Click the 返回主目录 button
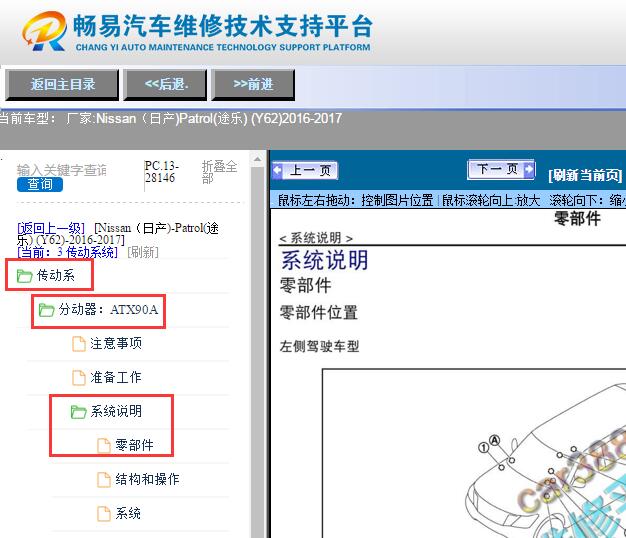626x538 pixels. pyautogui.click(x=62, y=85)
